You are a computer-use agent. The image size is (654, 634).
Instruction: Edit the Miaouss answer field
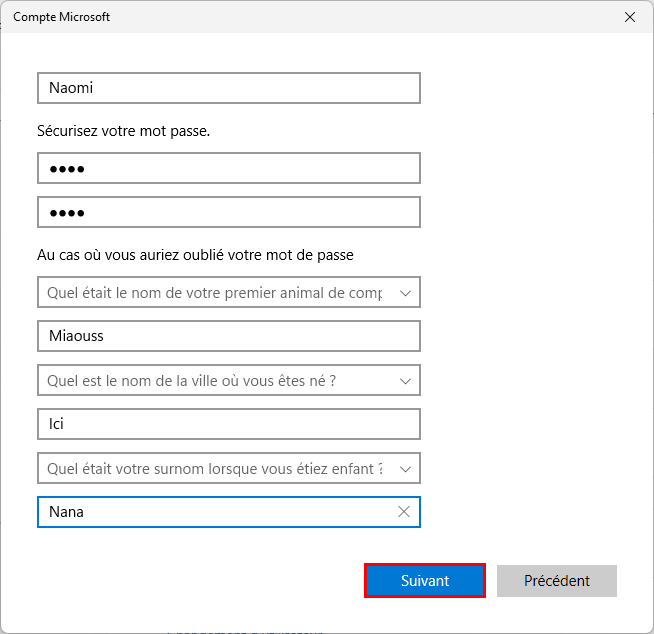(x=229, y=336)
